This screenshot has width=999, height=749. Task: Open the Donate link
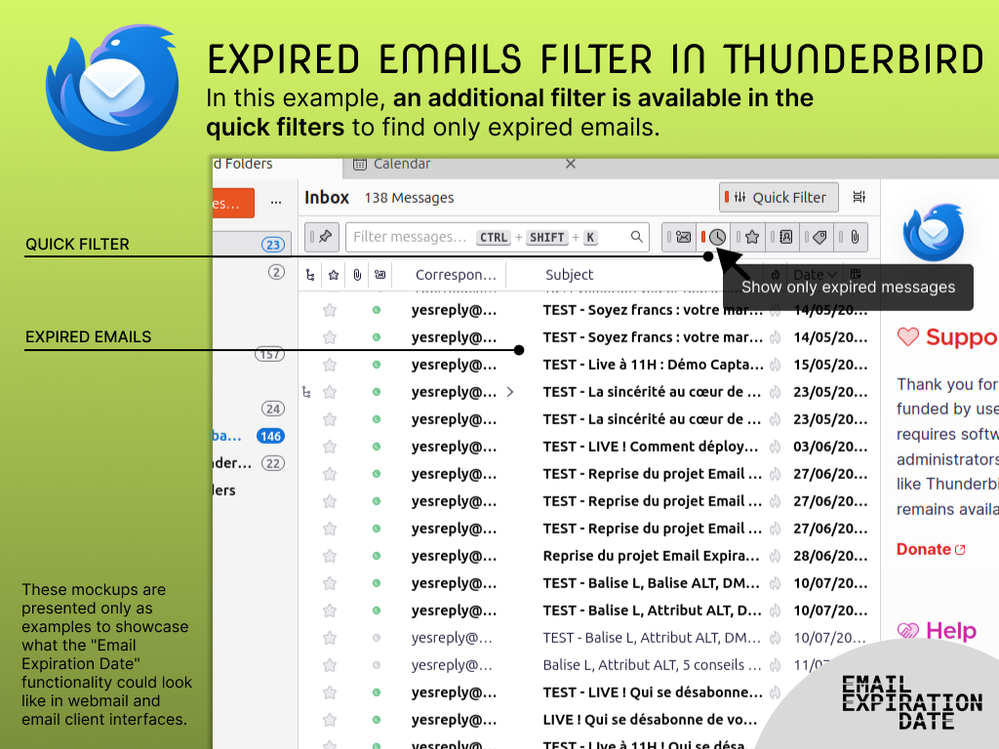pos(930,549)
